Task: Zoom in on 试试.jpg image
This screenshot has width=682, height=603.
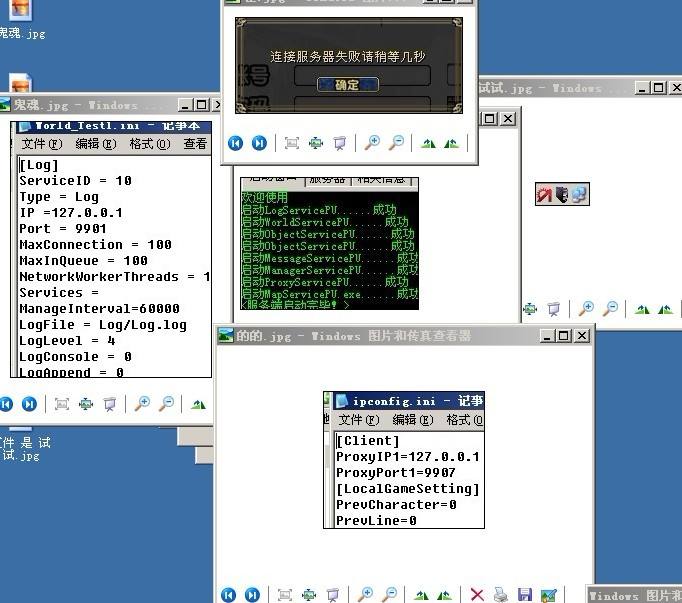Action: pyautogui.click(x=586, y=308)
